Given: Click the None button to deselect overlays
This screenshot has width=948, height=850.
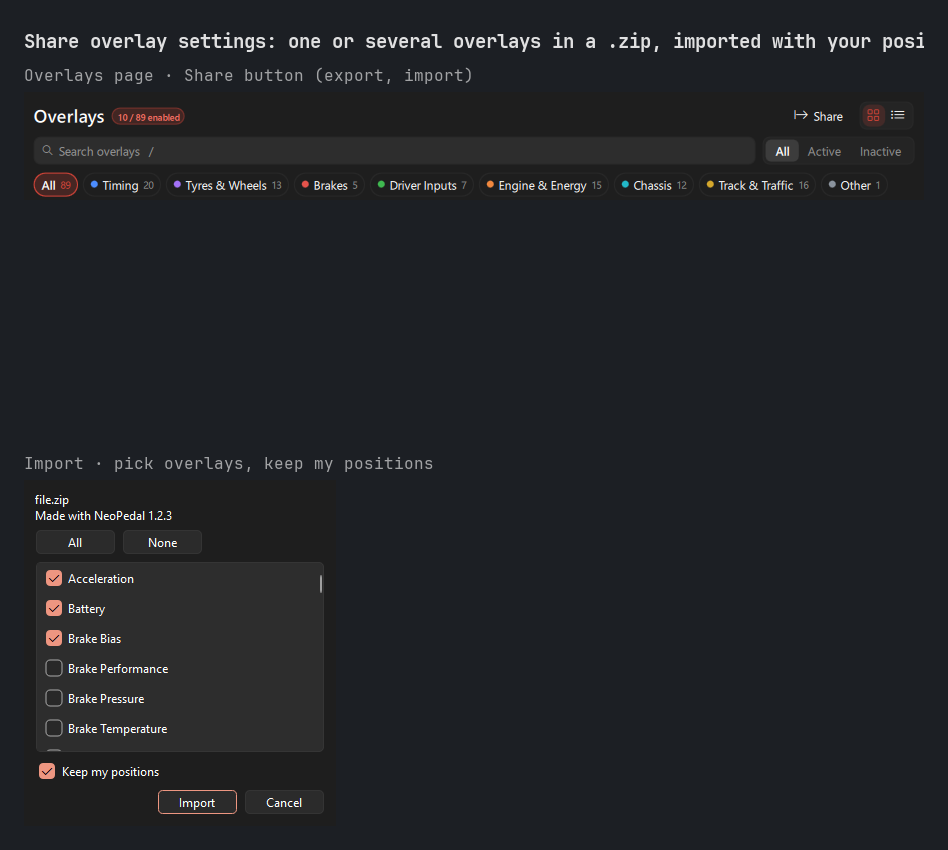Looking at the screenshot, I should click(163, 542).
